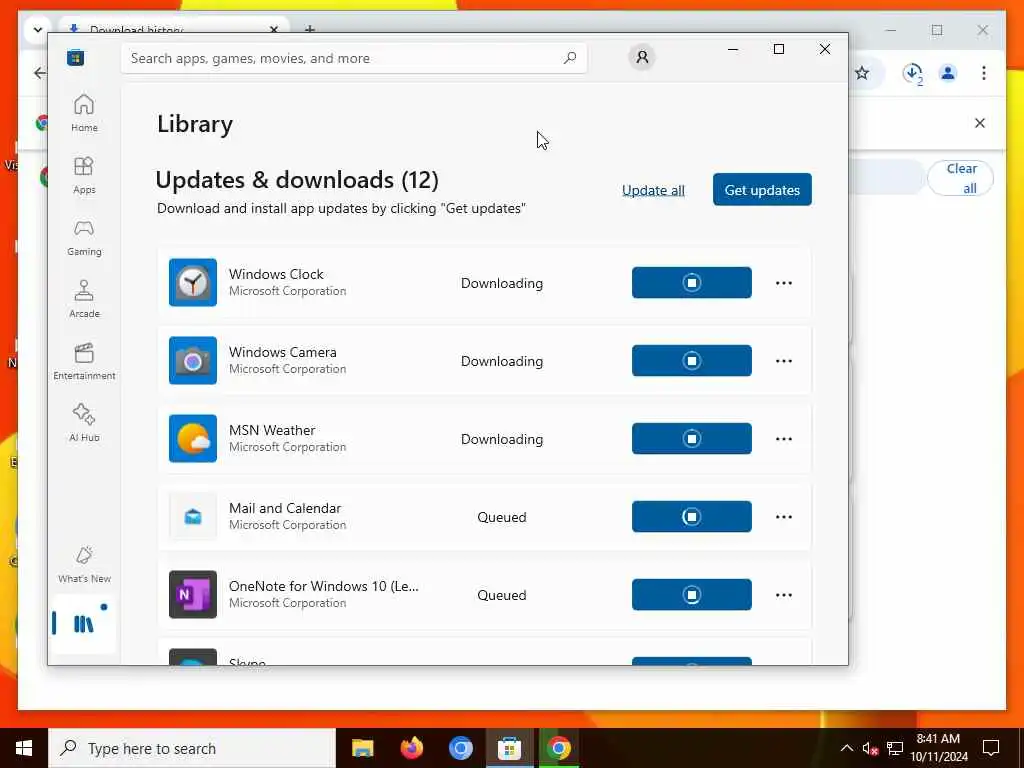This screenshot has width=1024, height=768.
Task: Click Chrome's back arrow button
Action: tap(40, 72)
